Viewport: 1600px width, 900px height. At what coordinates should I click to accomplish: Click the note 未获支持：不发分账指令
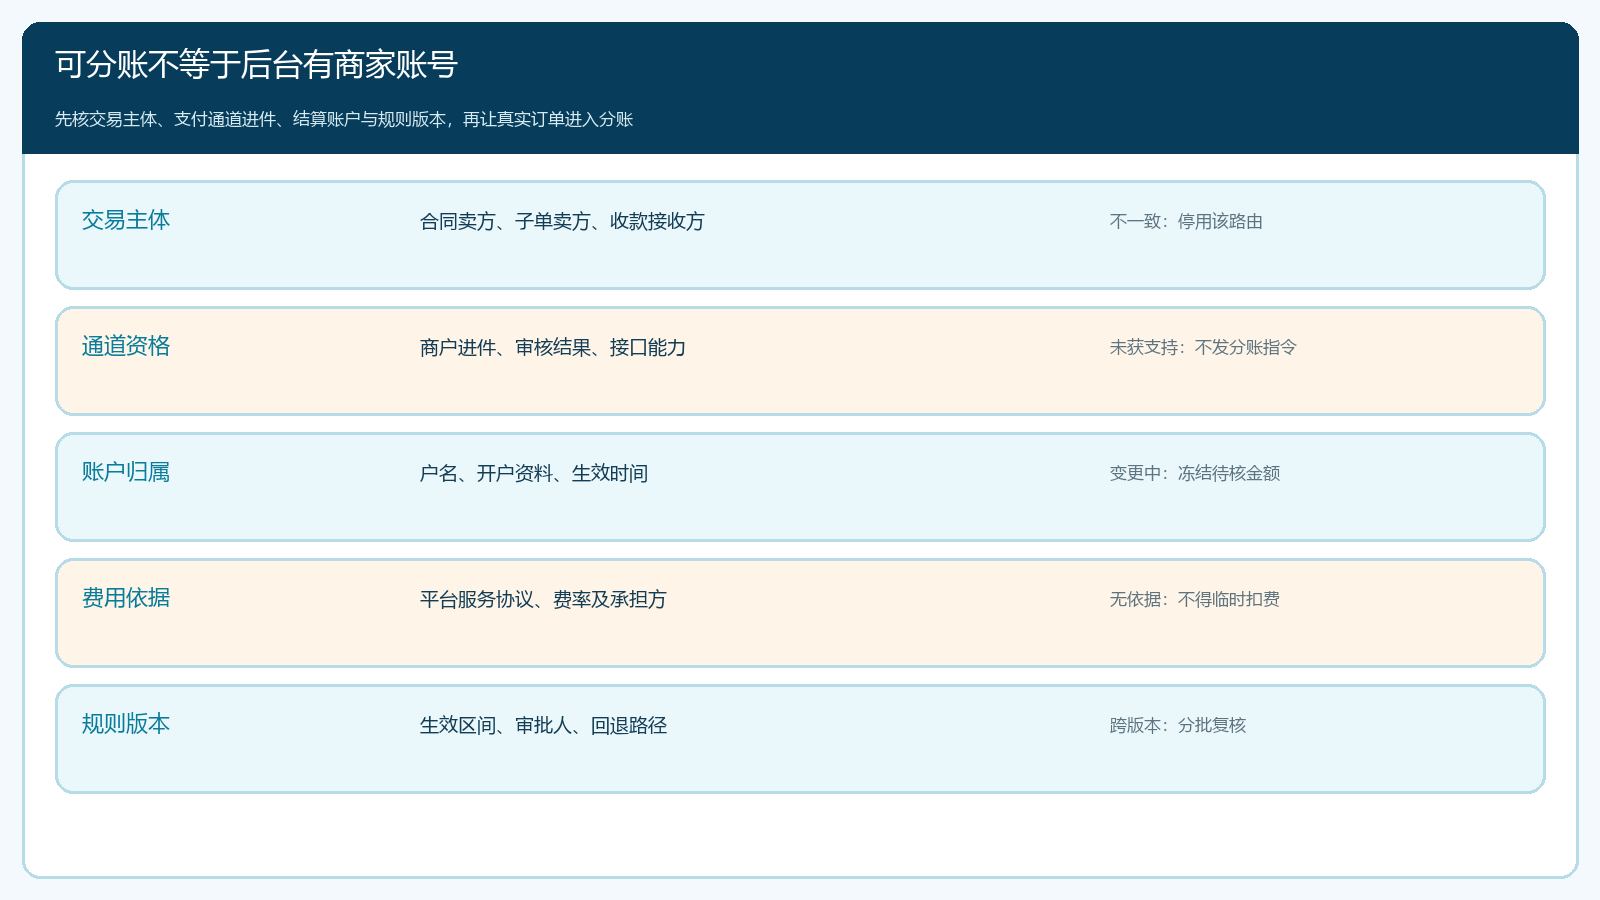pos(1203,347)
